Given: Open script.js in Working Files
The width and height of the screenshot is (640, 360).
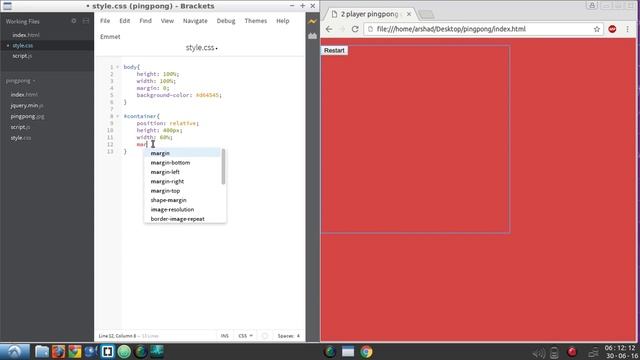Looking at the screenshot, I should tap(22, 56).
